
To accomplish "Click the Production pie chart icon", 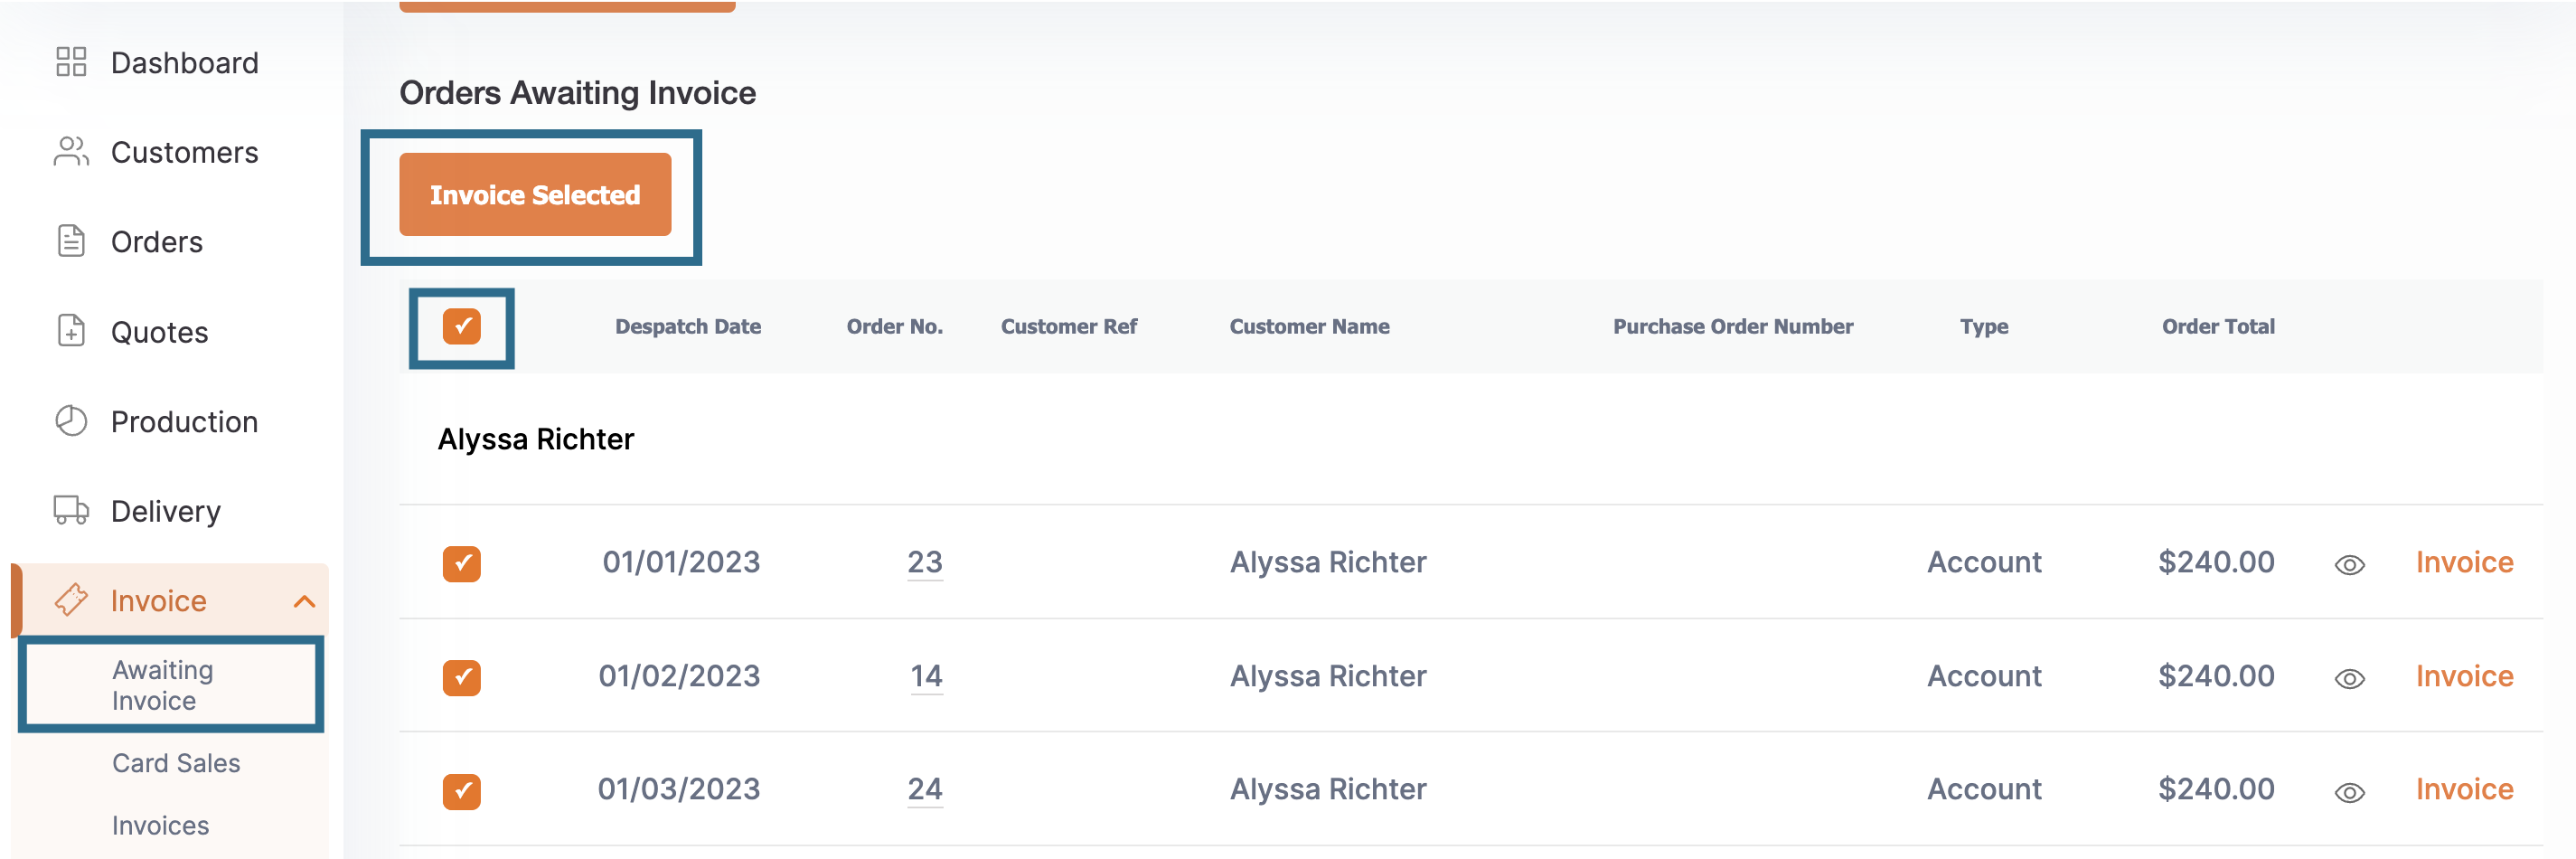I will coord(71,421).
